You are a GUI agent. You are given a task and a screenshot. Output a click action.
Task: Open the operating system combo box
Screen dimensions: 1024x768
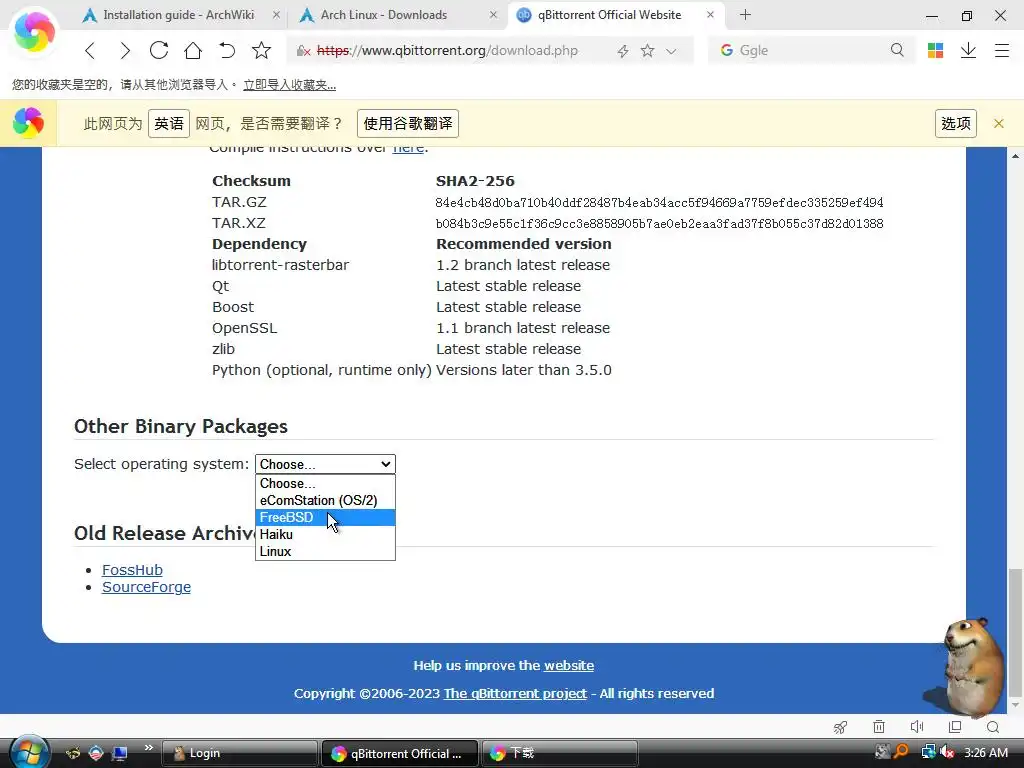click(x=325, y=464)
